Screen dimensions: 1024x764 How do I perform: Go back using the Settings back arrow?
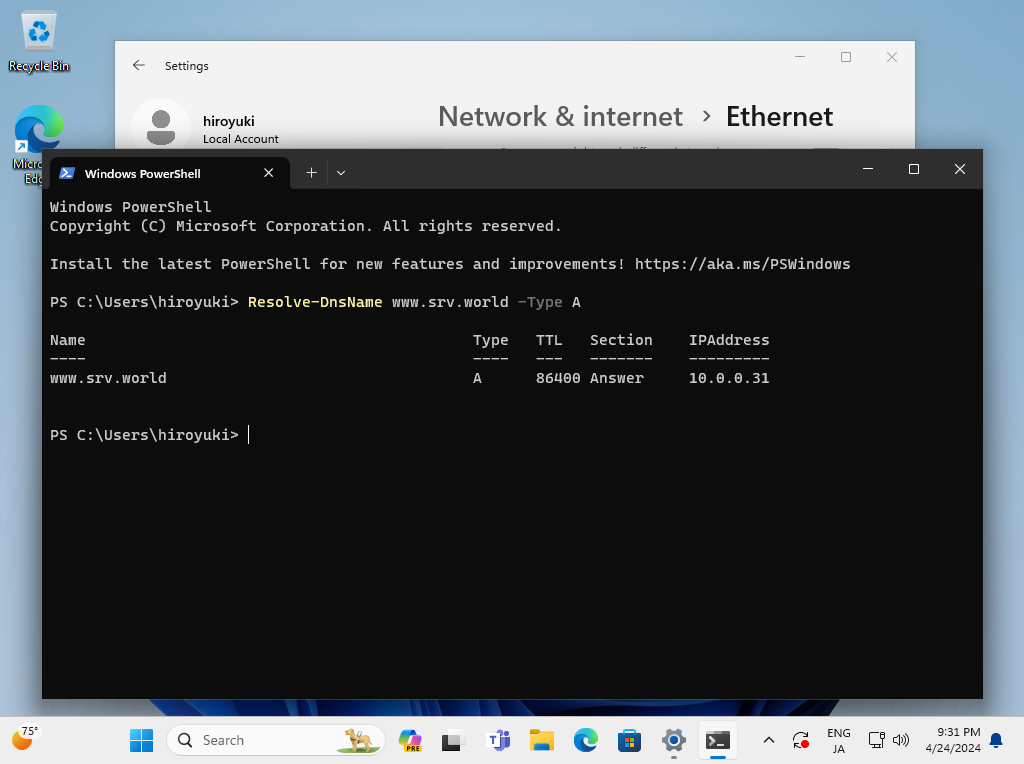(139, 65)
